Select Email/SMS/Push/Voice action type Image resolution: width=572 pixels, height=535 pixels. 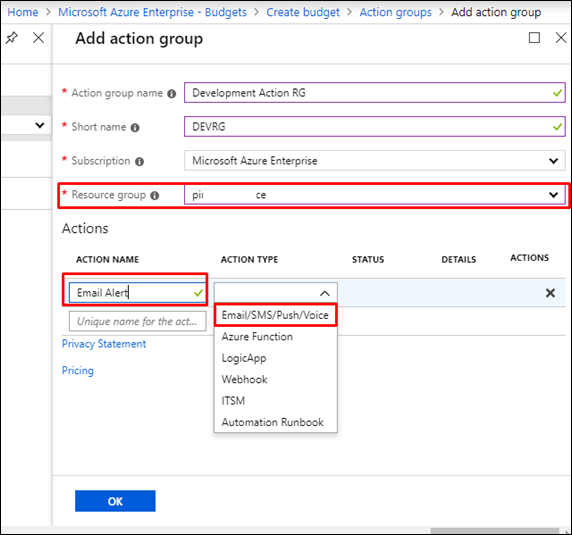(275, 315)
